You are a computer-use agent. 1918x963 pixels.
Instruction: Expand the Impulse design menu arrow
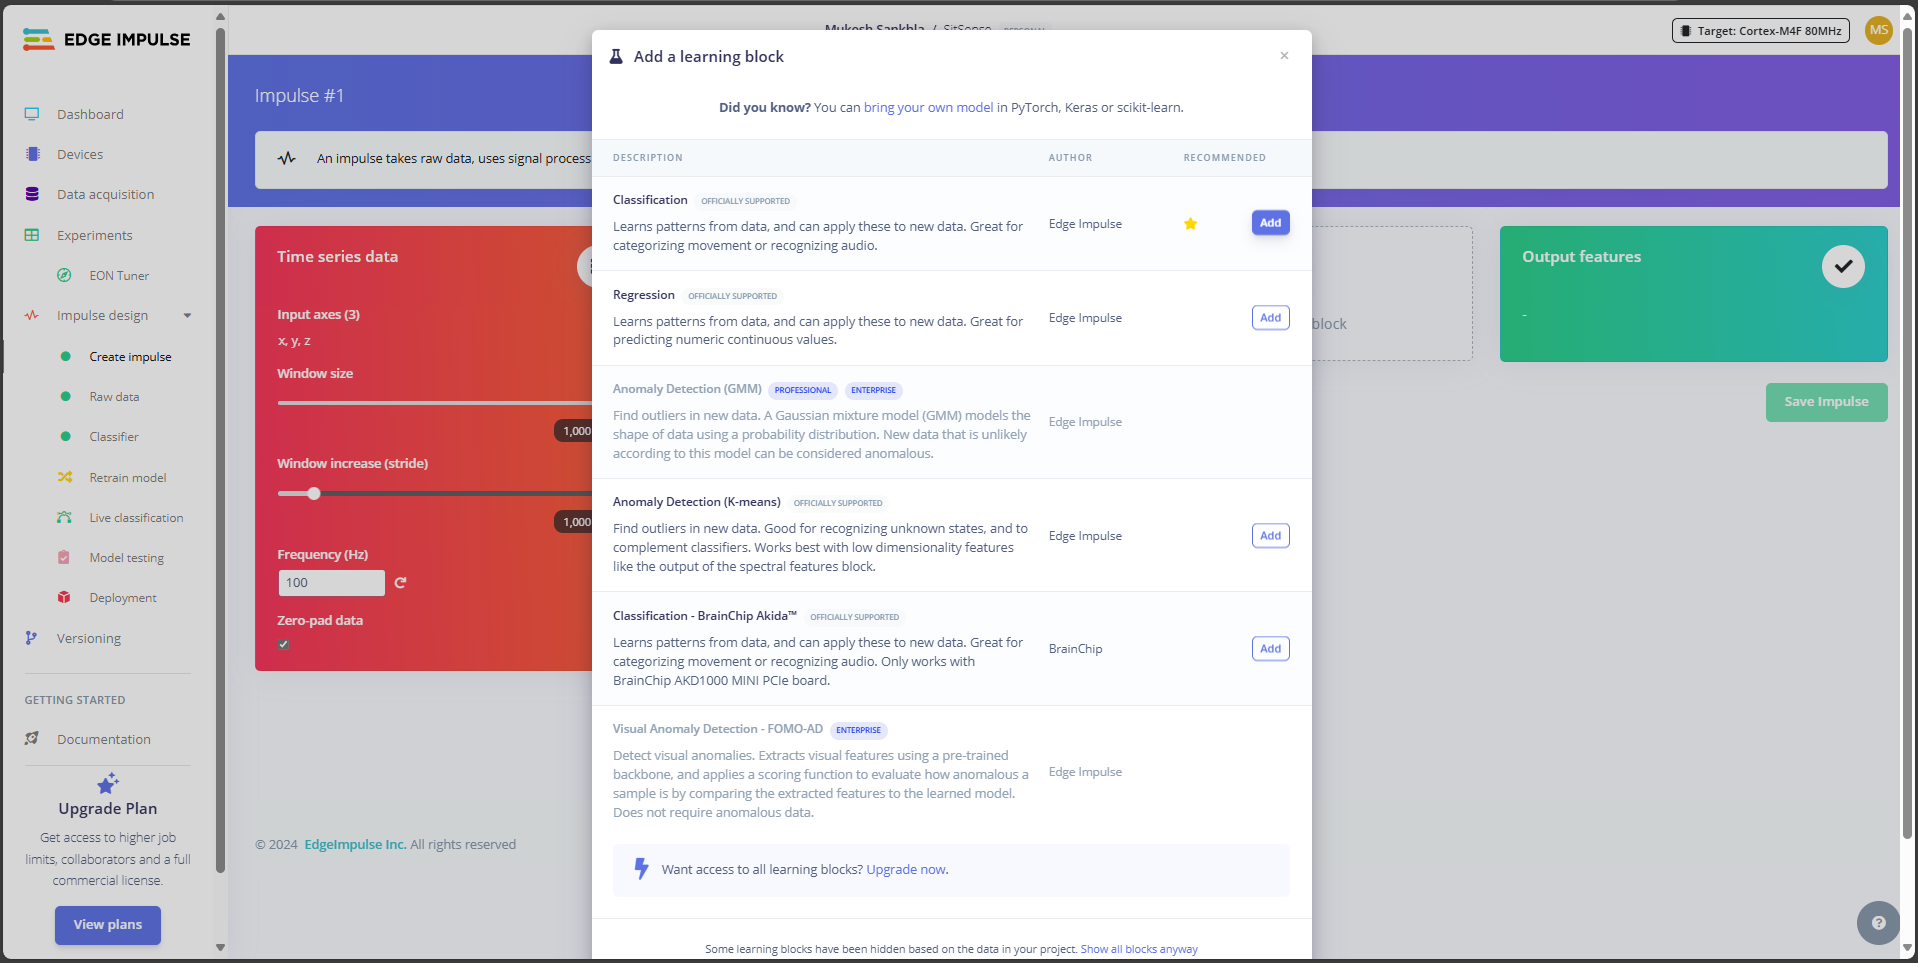(x=187, y=316)
